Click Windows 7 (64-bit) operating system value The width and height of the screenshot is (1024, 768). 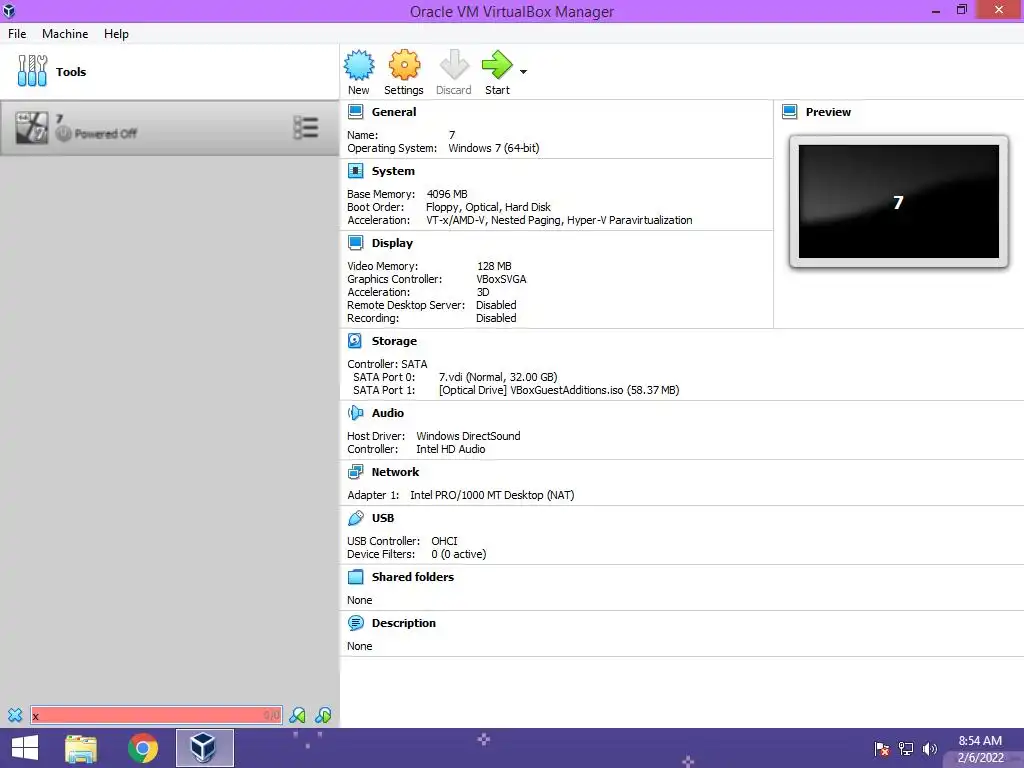click(x=494, y=148)
